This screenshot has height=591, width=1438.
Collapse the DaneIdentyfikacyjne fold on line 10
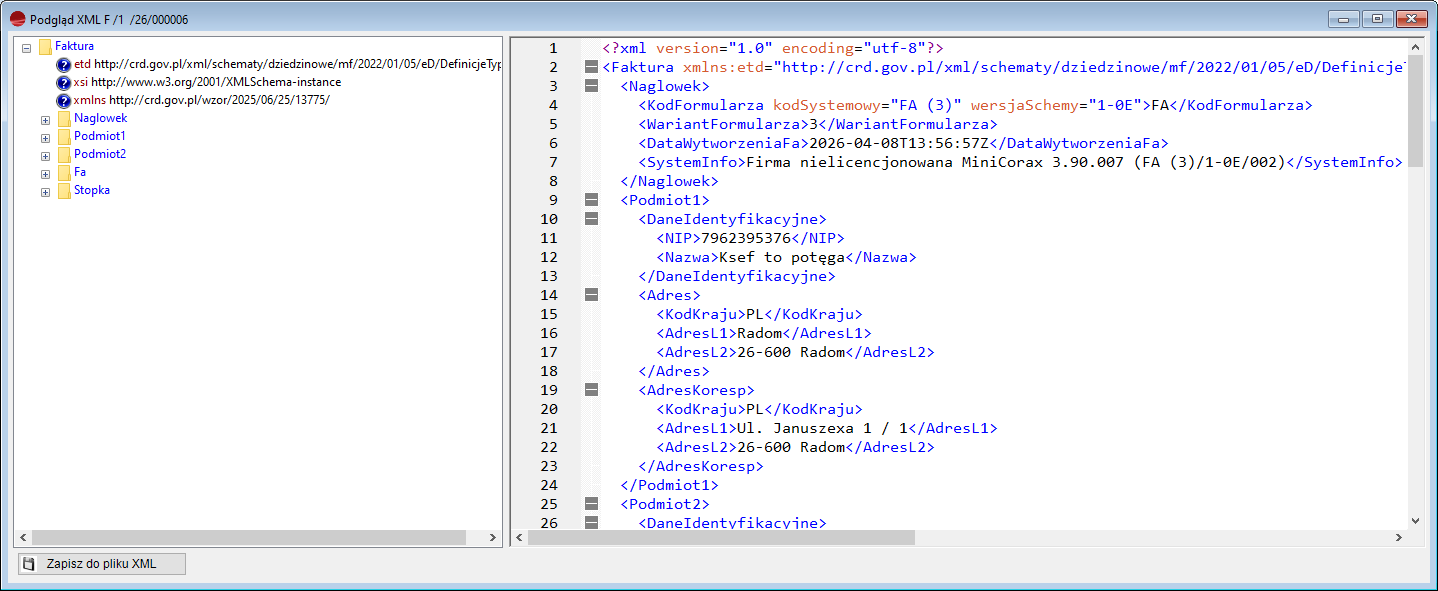point(590,219)
